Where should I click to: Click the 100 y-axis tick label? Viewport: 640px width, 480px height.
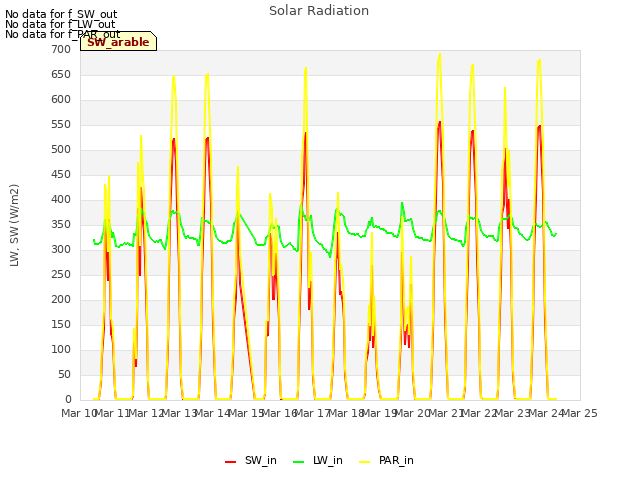pos(61,349)
